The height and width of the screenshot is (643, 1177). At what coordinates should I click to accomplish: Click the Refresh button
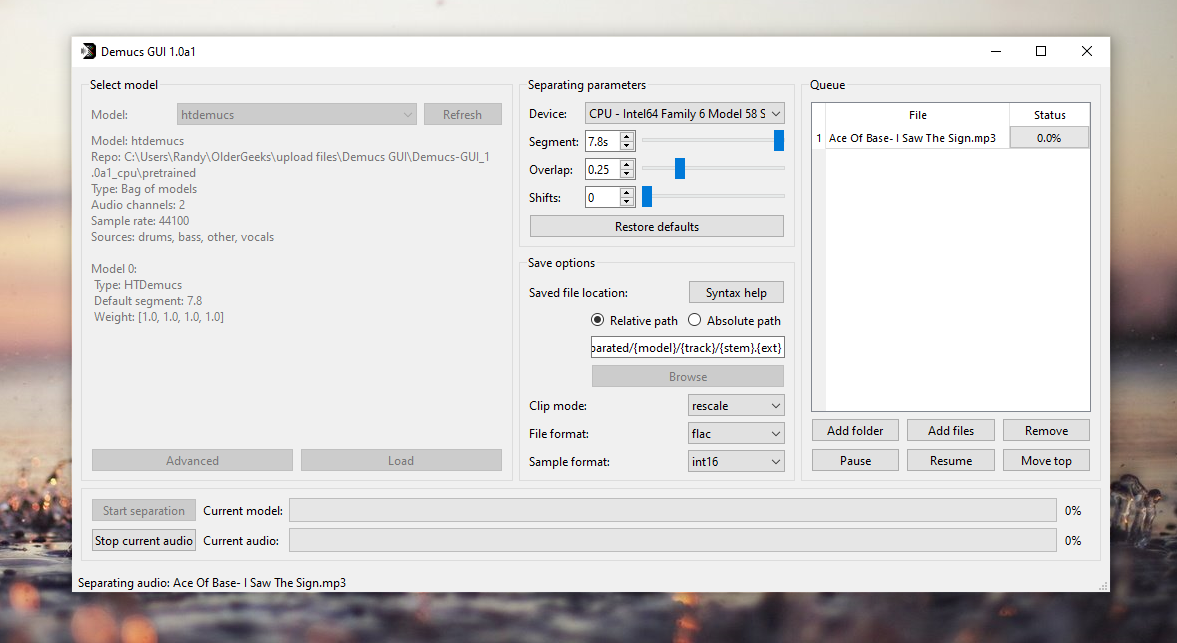pyautogui.click(x=462, y=114)
